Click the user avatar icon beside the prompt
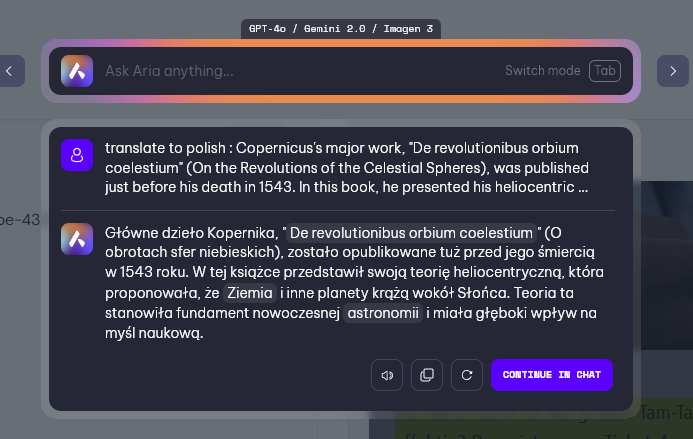This screenshot has width=693, height=439. tap(77, 156)
